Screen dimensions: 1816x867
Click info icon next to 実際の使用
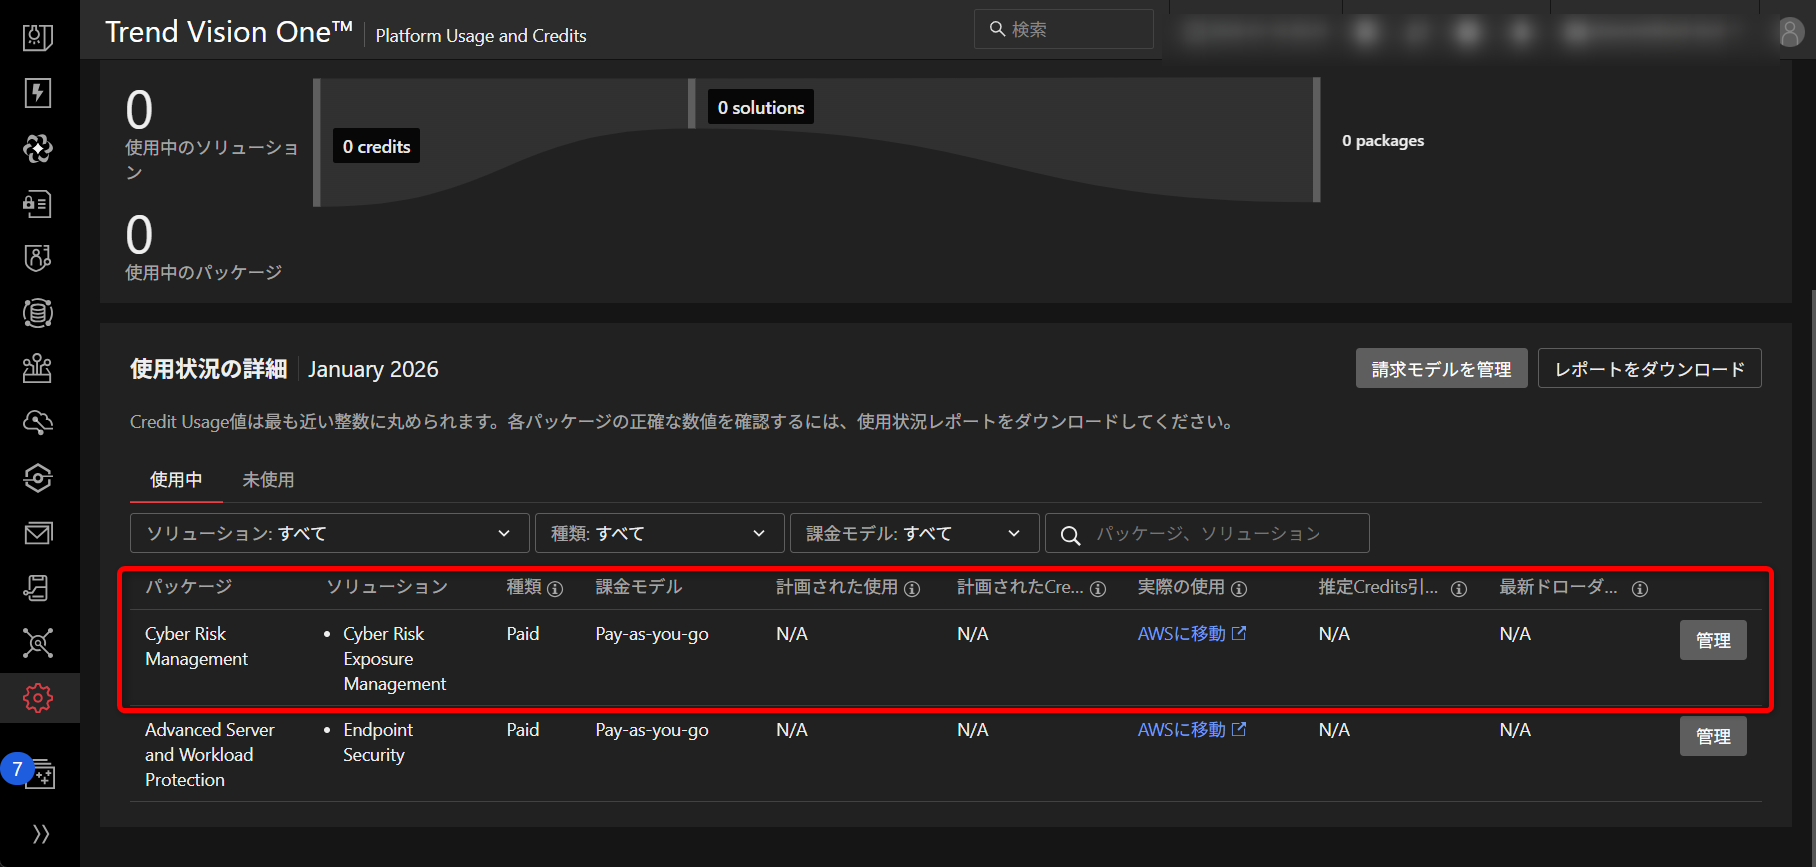pos(1239,589)
